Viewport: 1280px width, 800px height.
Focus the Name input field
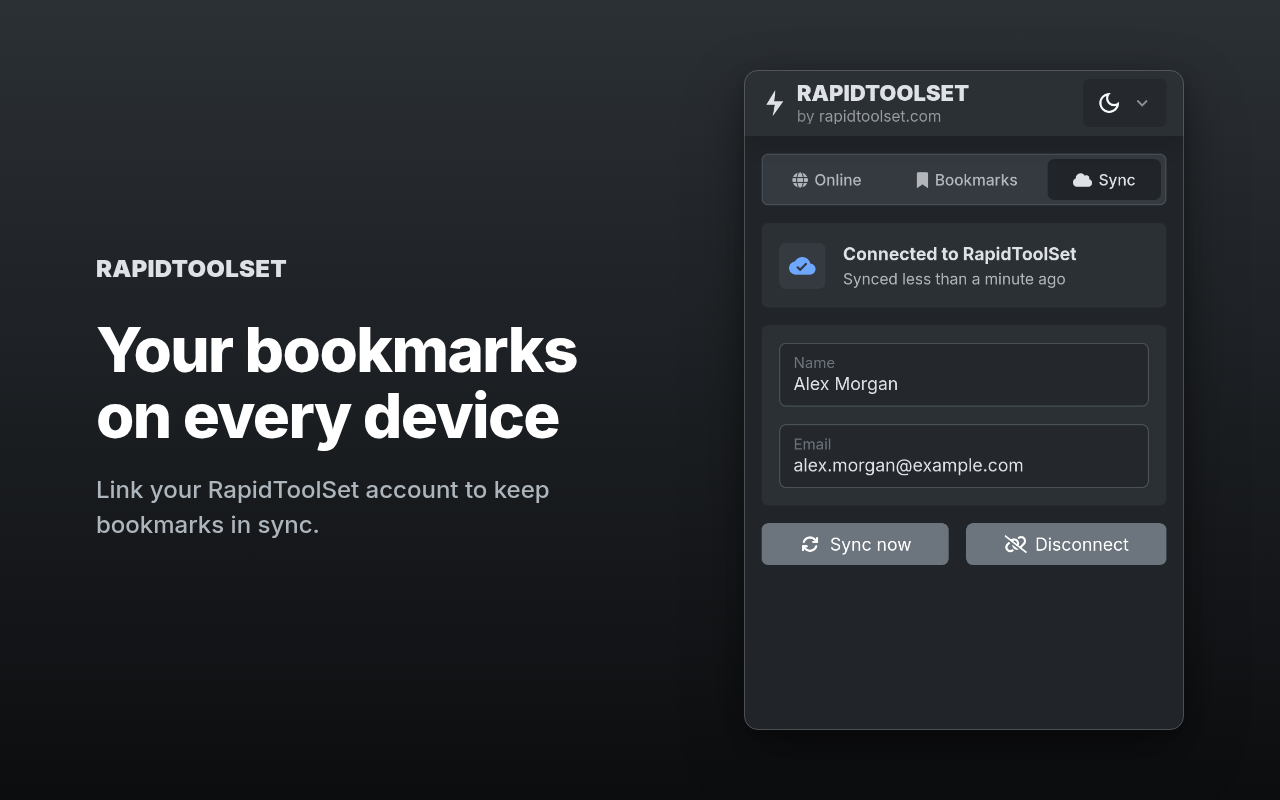tap(964, 375)
